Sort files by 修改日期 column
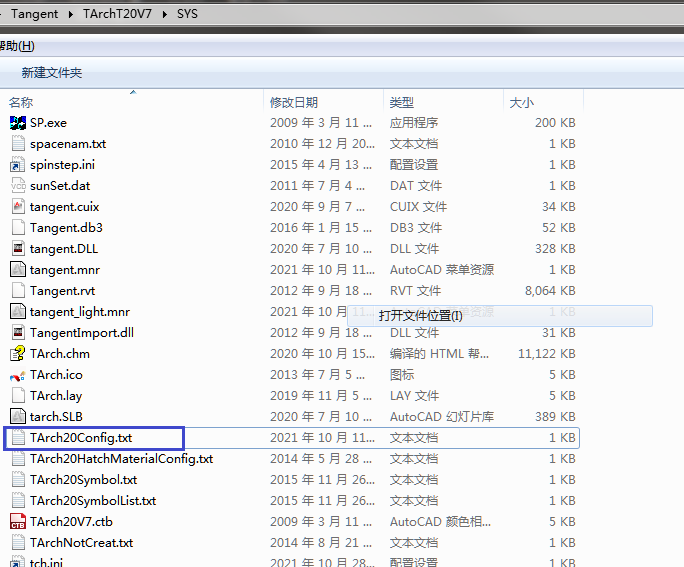 (x=294, y=102)
